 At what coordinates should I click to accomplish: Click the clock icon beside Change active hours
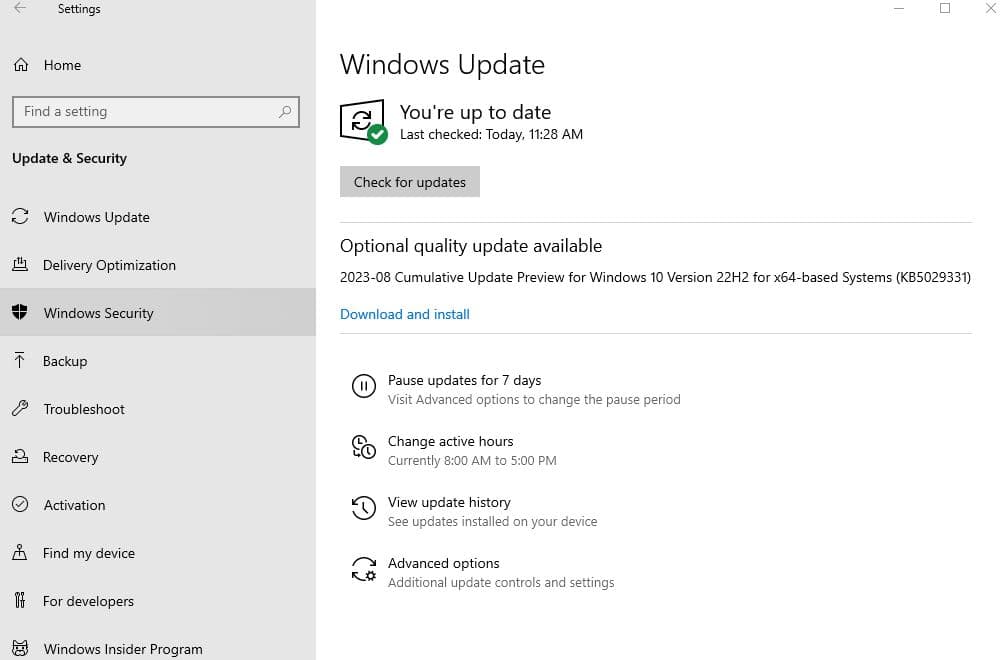pos(364,447)
